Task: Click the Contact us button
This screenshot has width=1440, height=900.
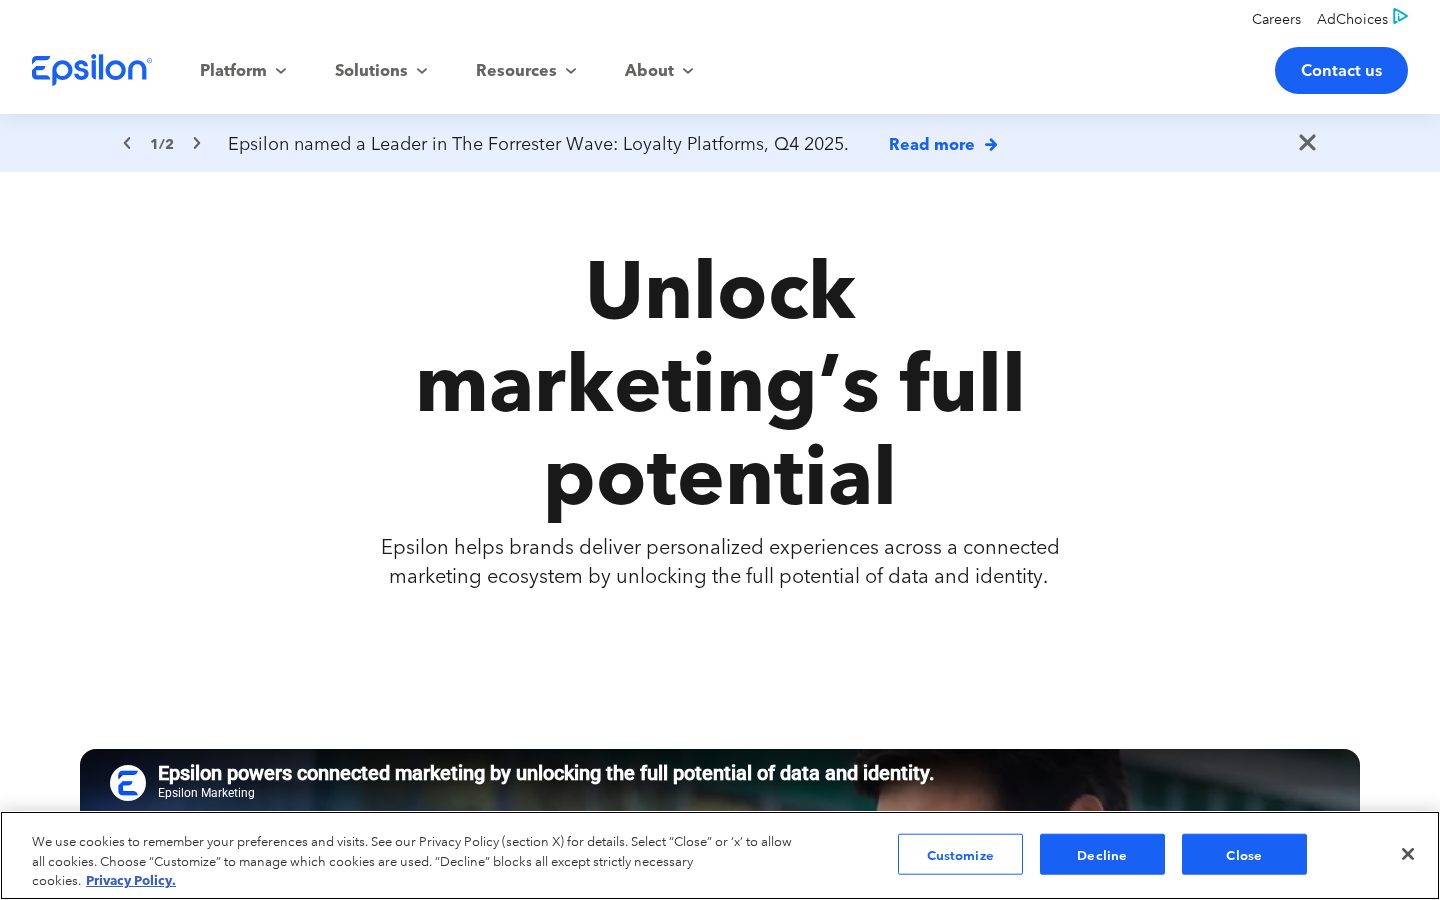Action: click(1341, 70)
